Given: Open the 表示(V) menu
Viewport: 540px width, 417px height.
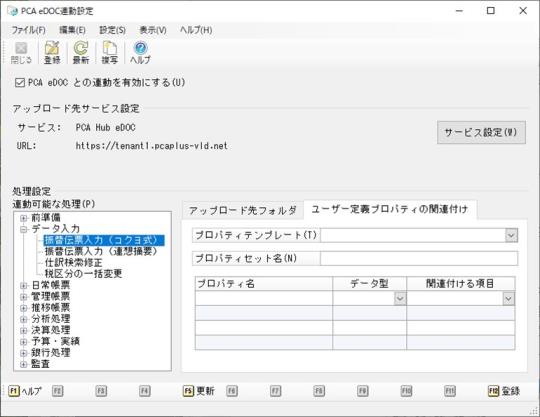Looking at the screenshot, I should [x=153, y=30].
